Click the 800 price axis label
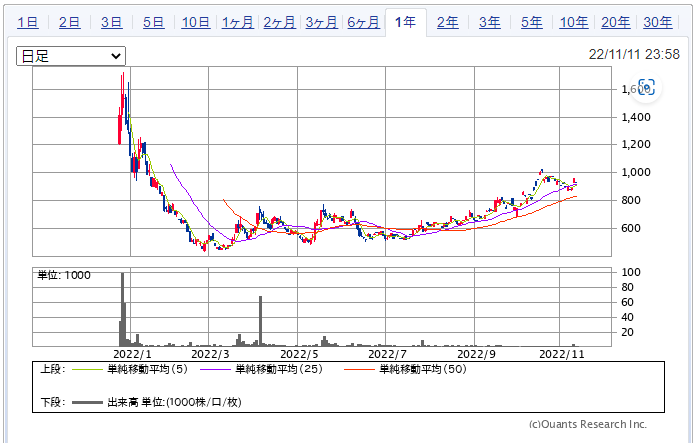The height and width of the screenshot is (443, 697). point(631,200)
